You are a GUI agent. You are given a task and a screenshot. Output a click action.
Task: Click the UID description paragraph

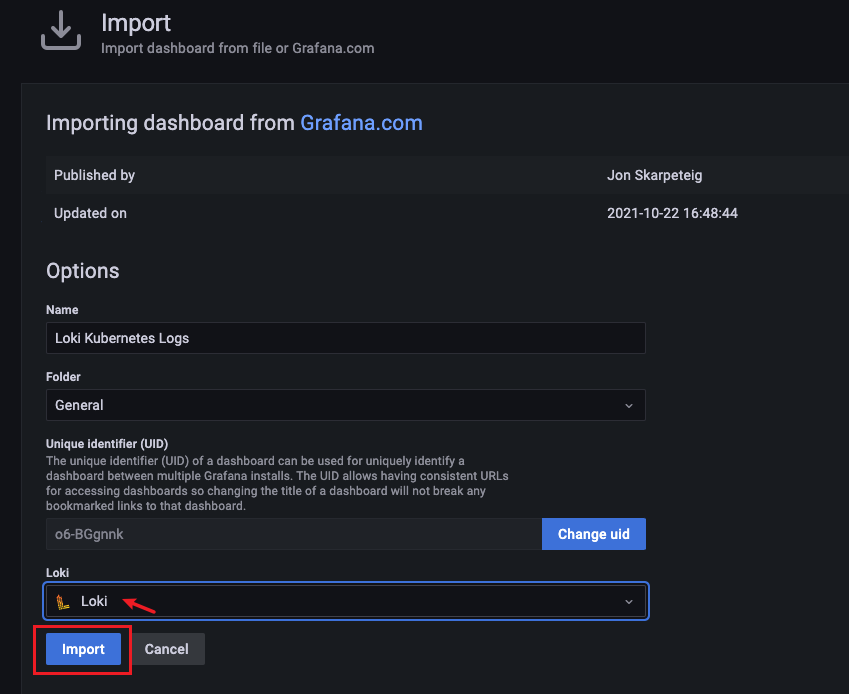pos(277,483)
